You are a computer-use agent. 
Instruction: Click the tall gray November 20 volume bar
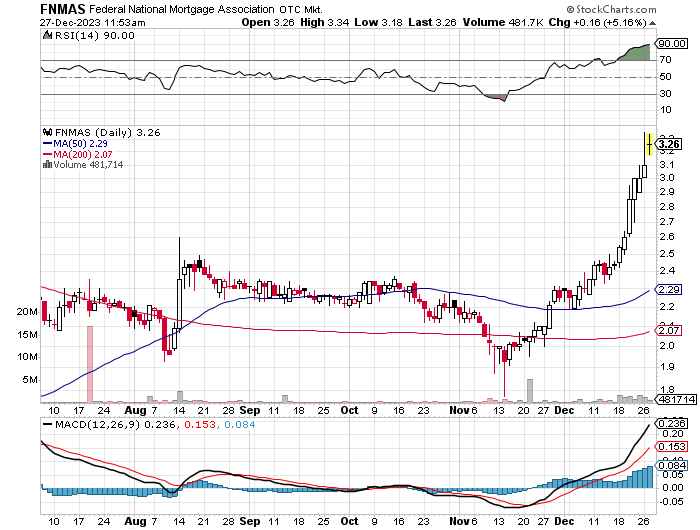tap(530, 391)
